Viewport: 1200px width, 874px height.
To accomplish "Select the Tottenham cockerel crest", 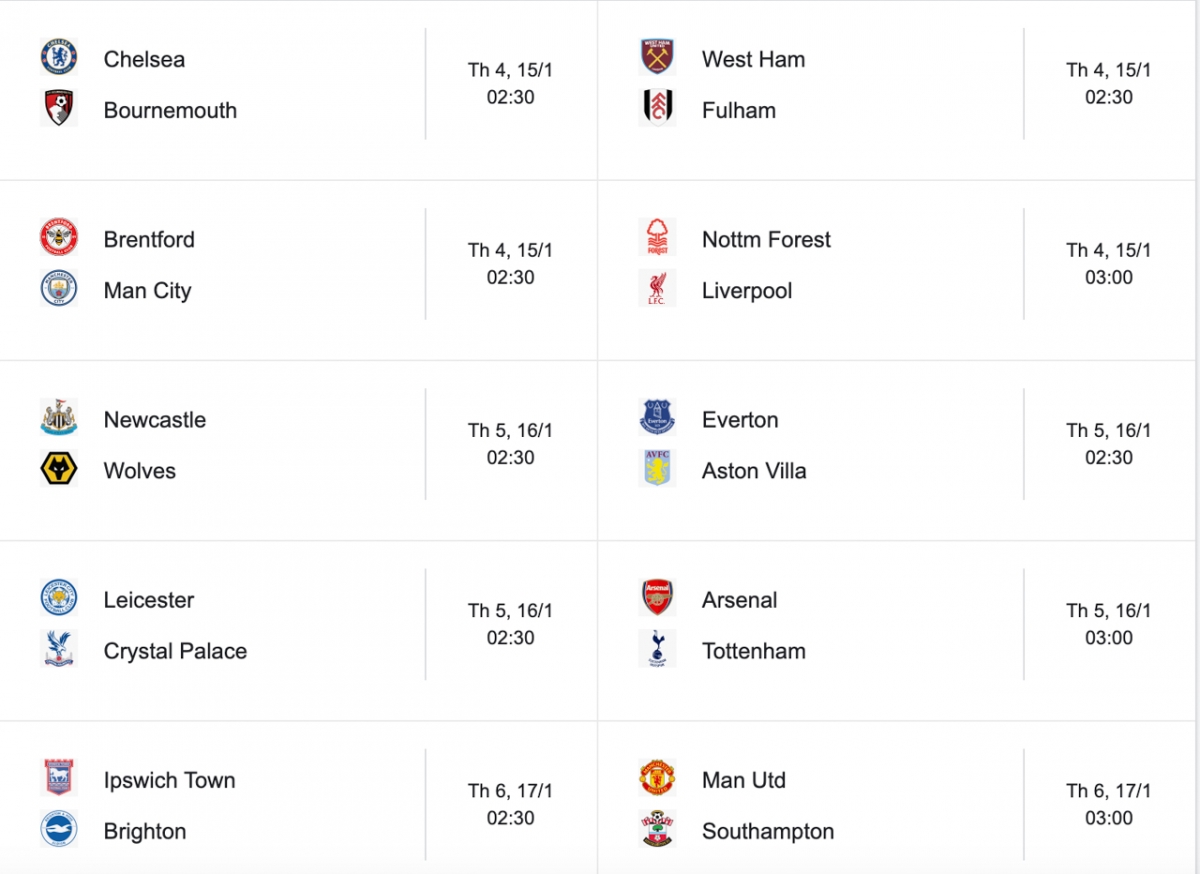I will [x=657, y=648].
